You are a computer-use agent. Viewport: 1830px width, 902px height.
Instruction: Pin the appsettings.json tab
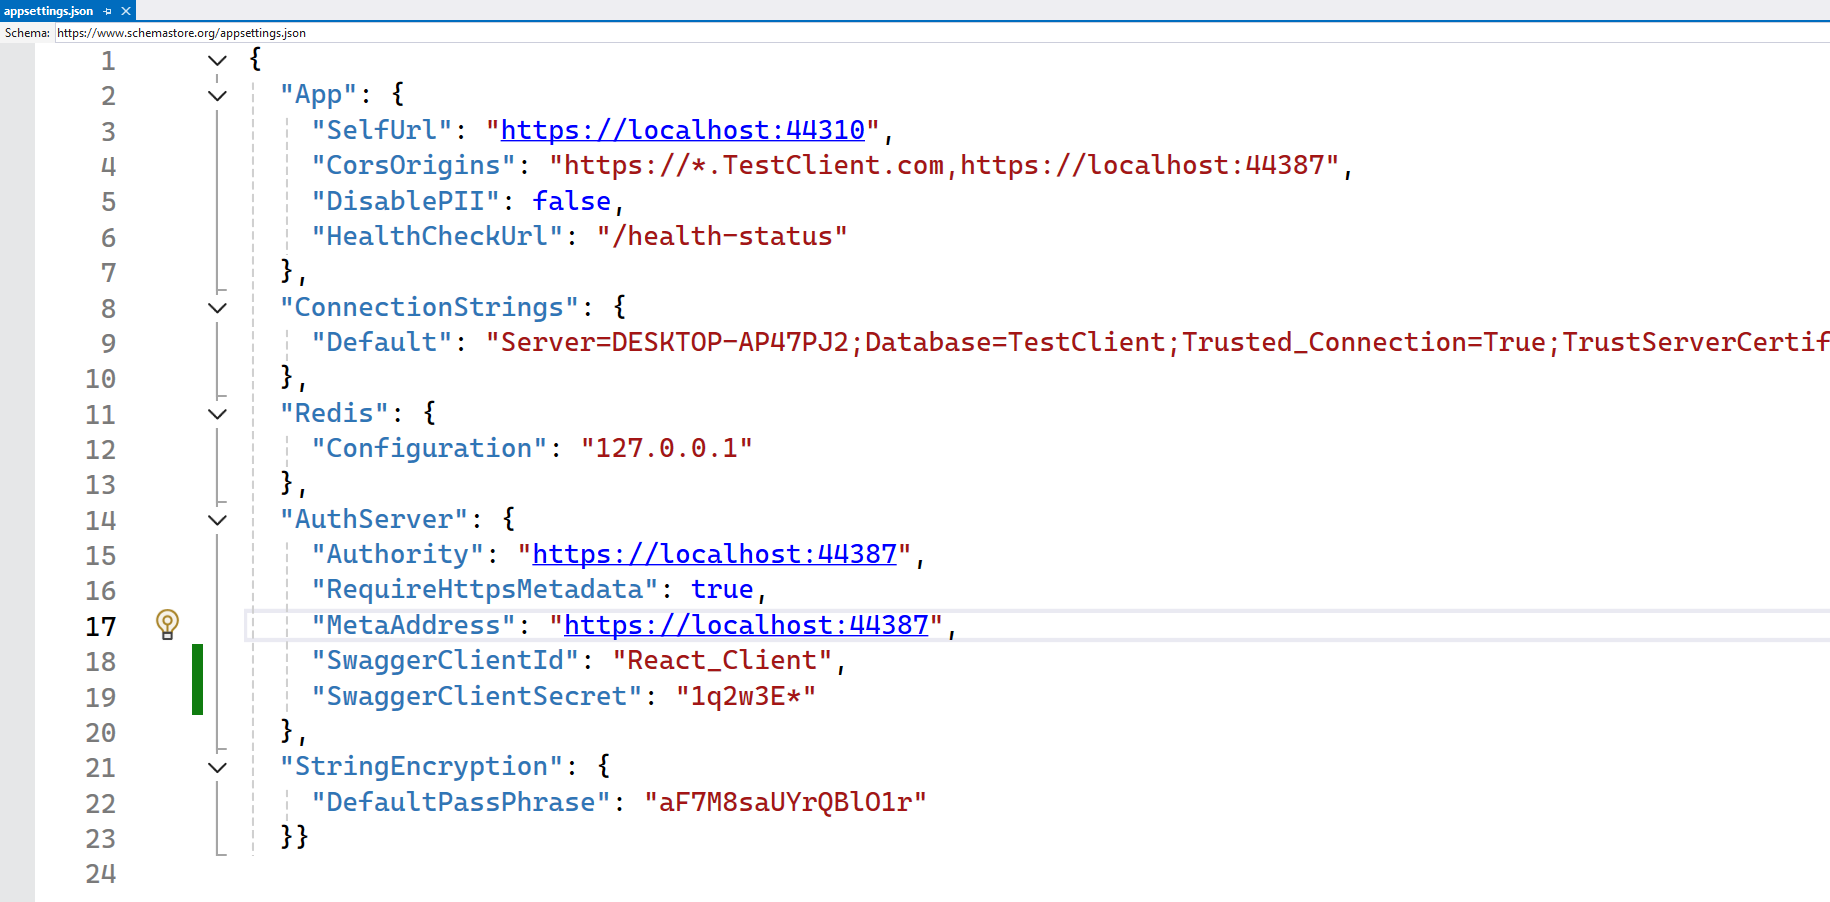[108, 11]
